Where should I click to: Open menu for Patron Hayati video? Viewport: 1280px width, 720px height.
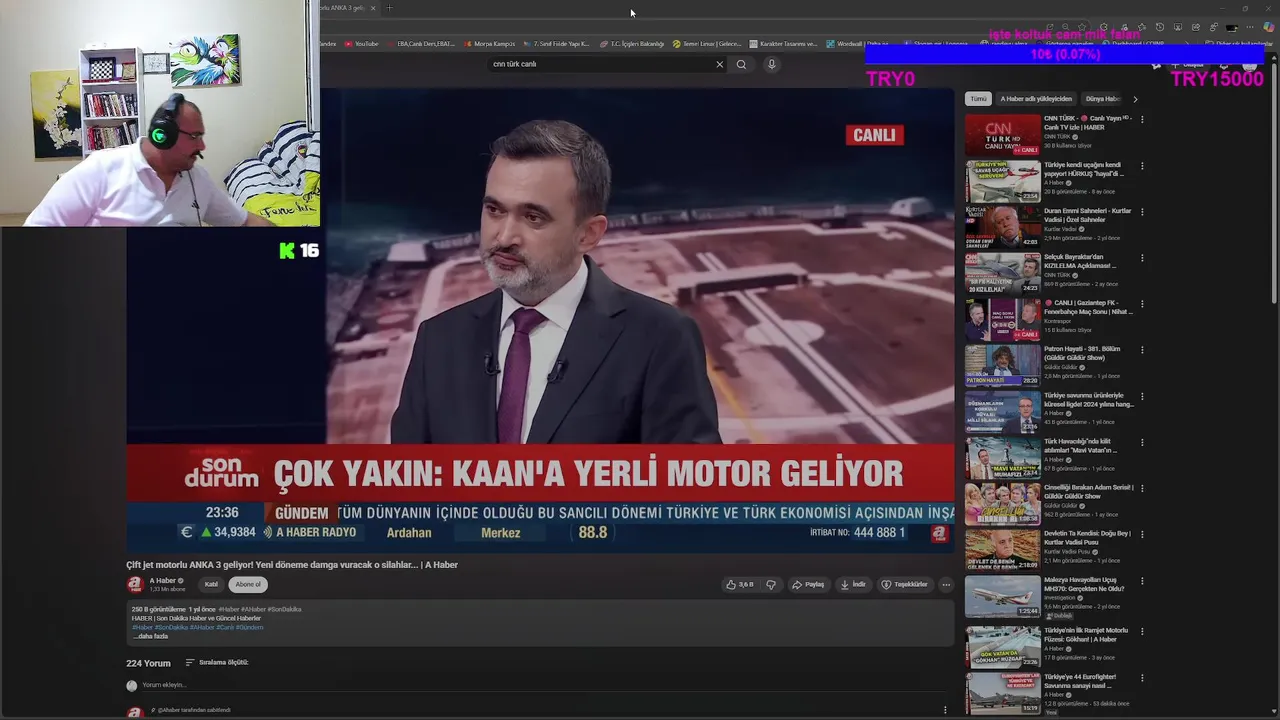1142,350
